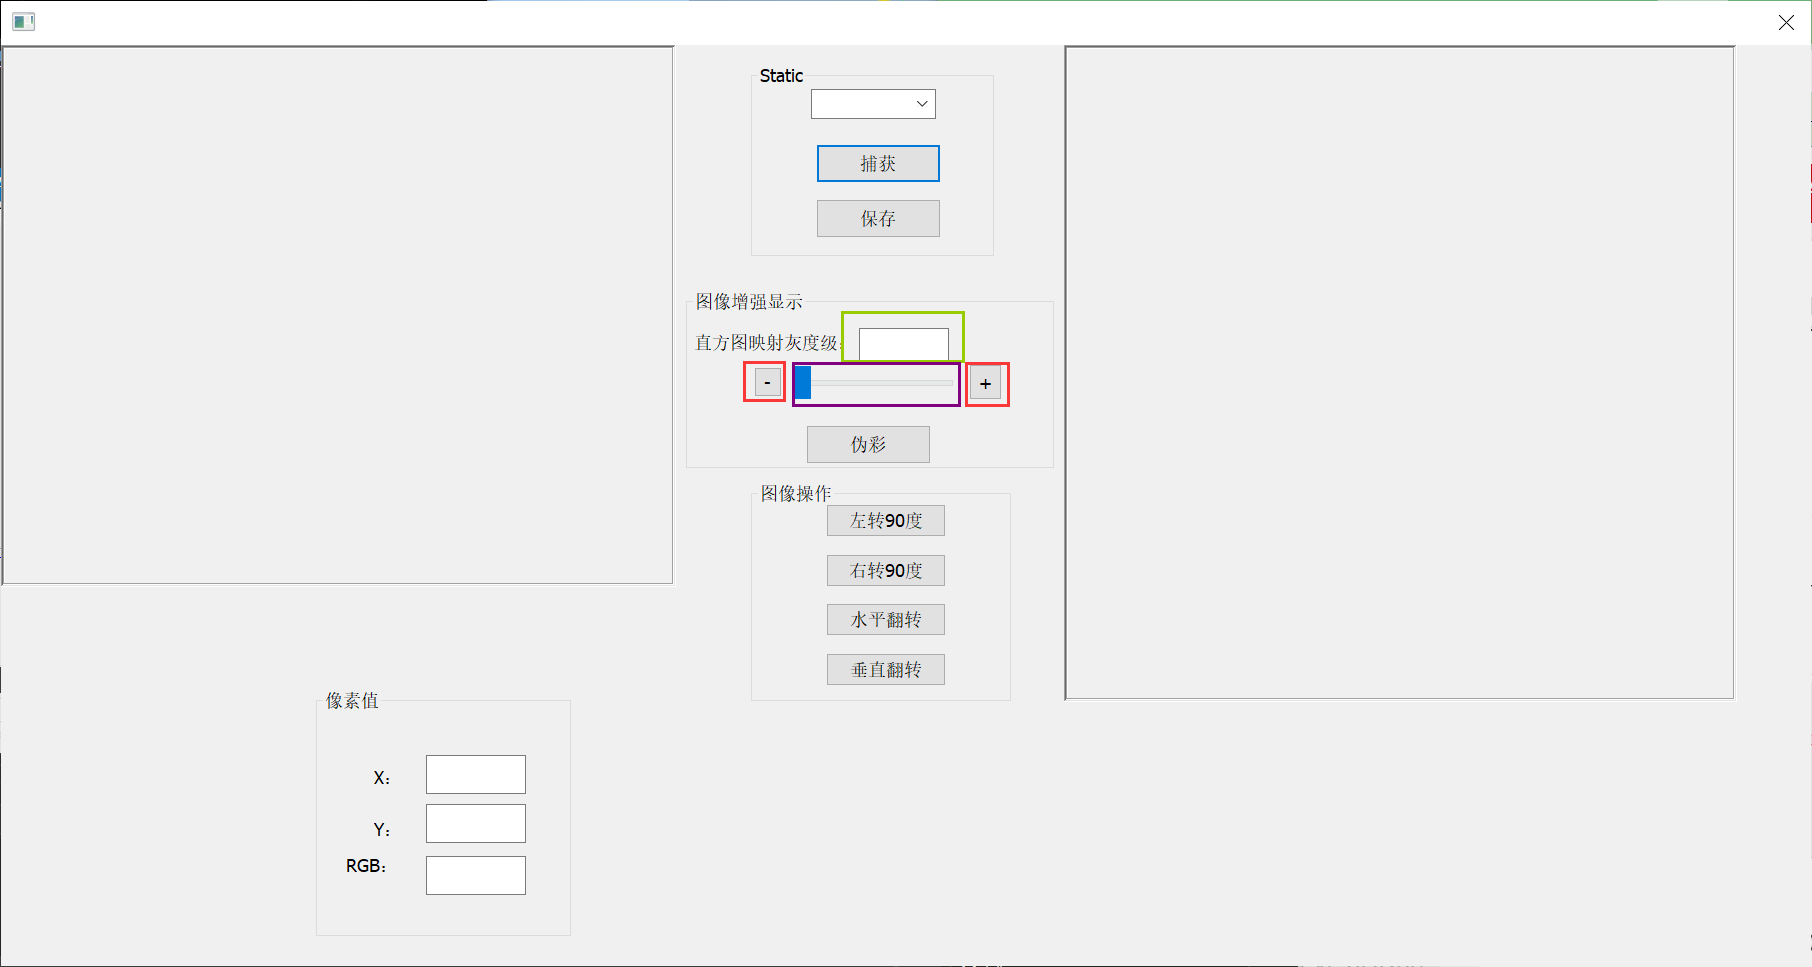Click inside the right image display panel
Screen dimensions: 1812x967
click(1398, 370)
